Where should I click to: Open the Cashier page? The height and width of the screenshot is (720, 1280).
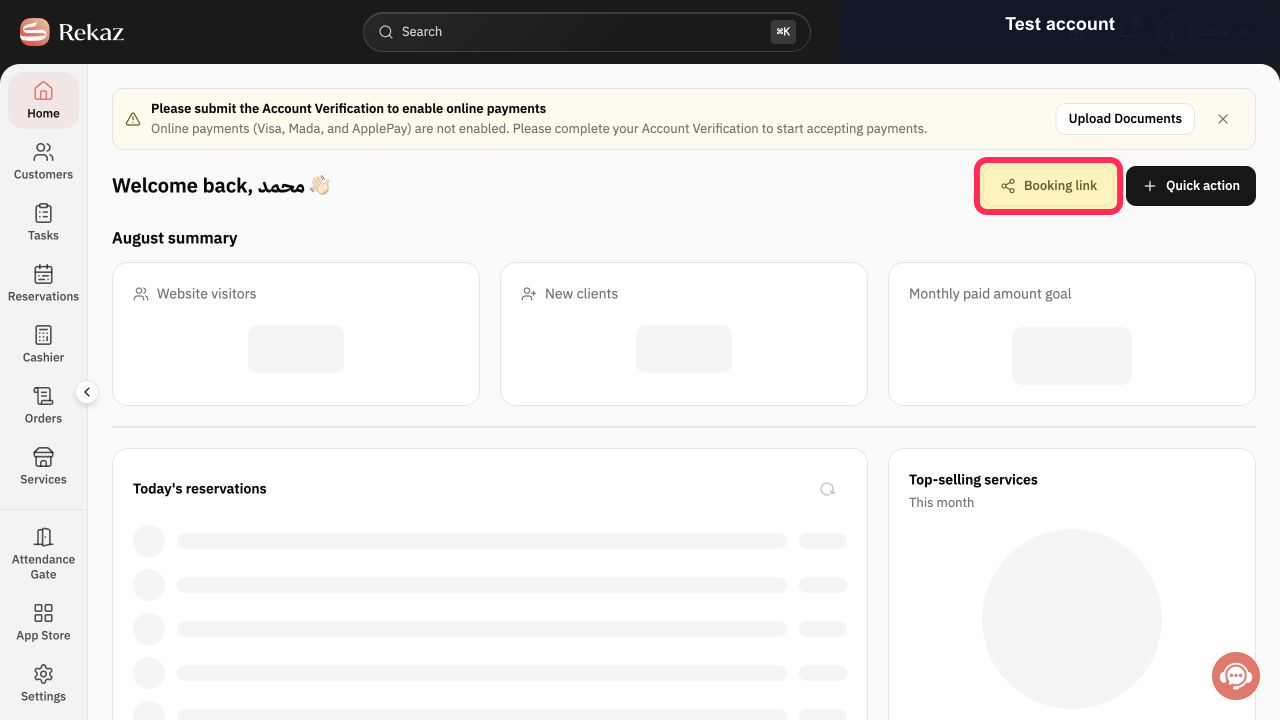43,344
